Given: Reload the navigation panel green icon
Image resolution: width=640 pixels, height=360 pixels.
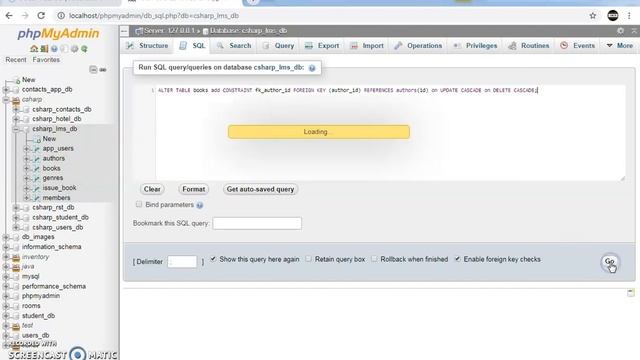Looking at the screenshot, I should point(84,49).
